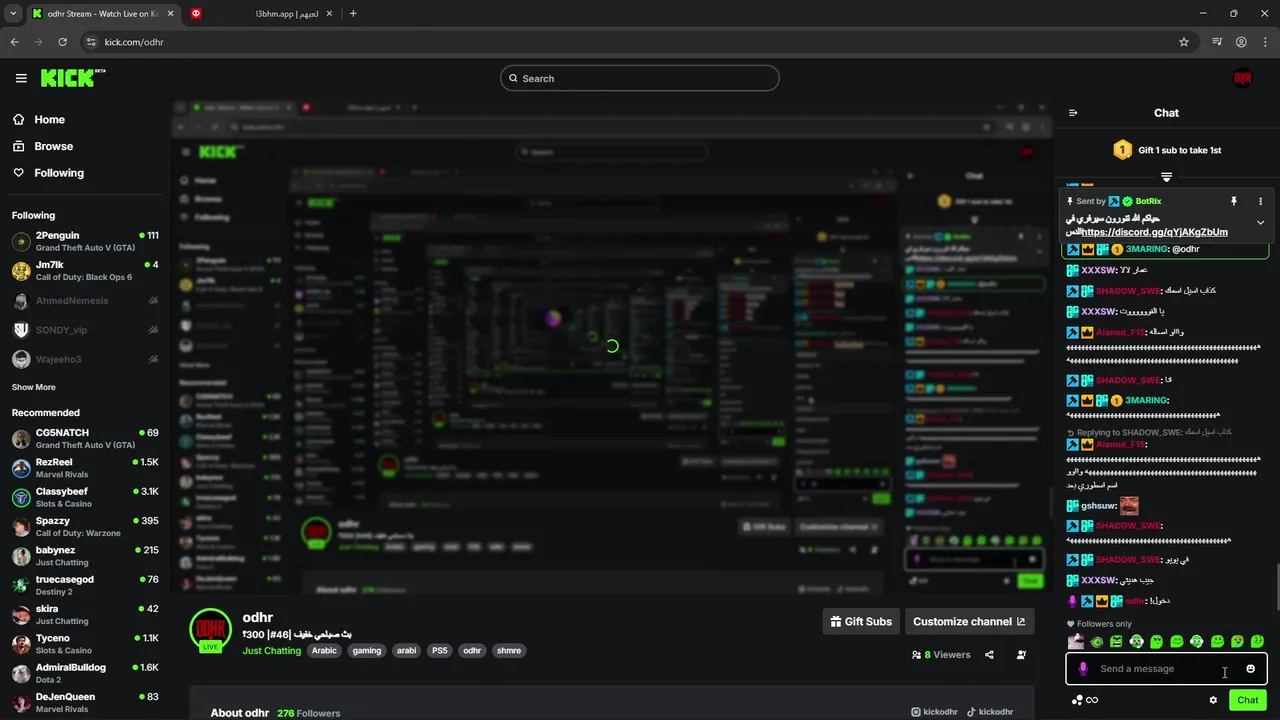Open the channel points infinity icon
1280x720 pixels.
click(x=1085, y=700)
